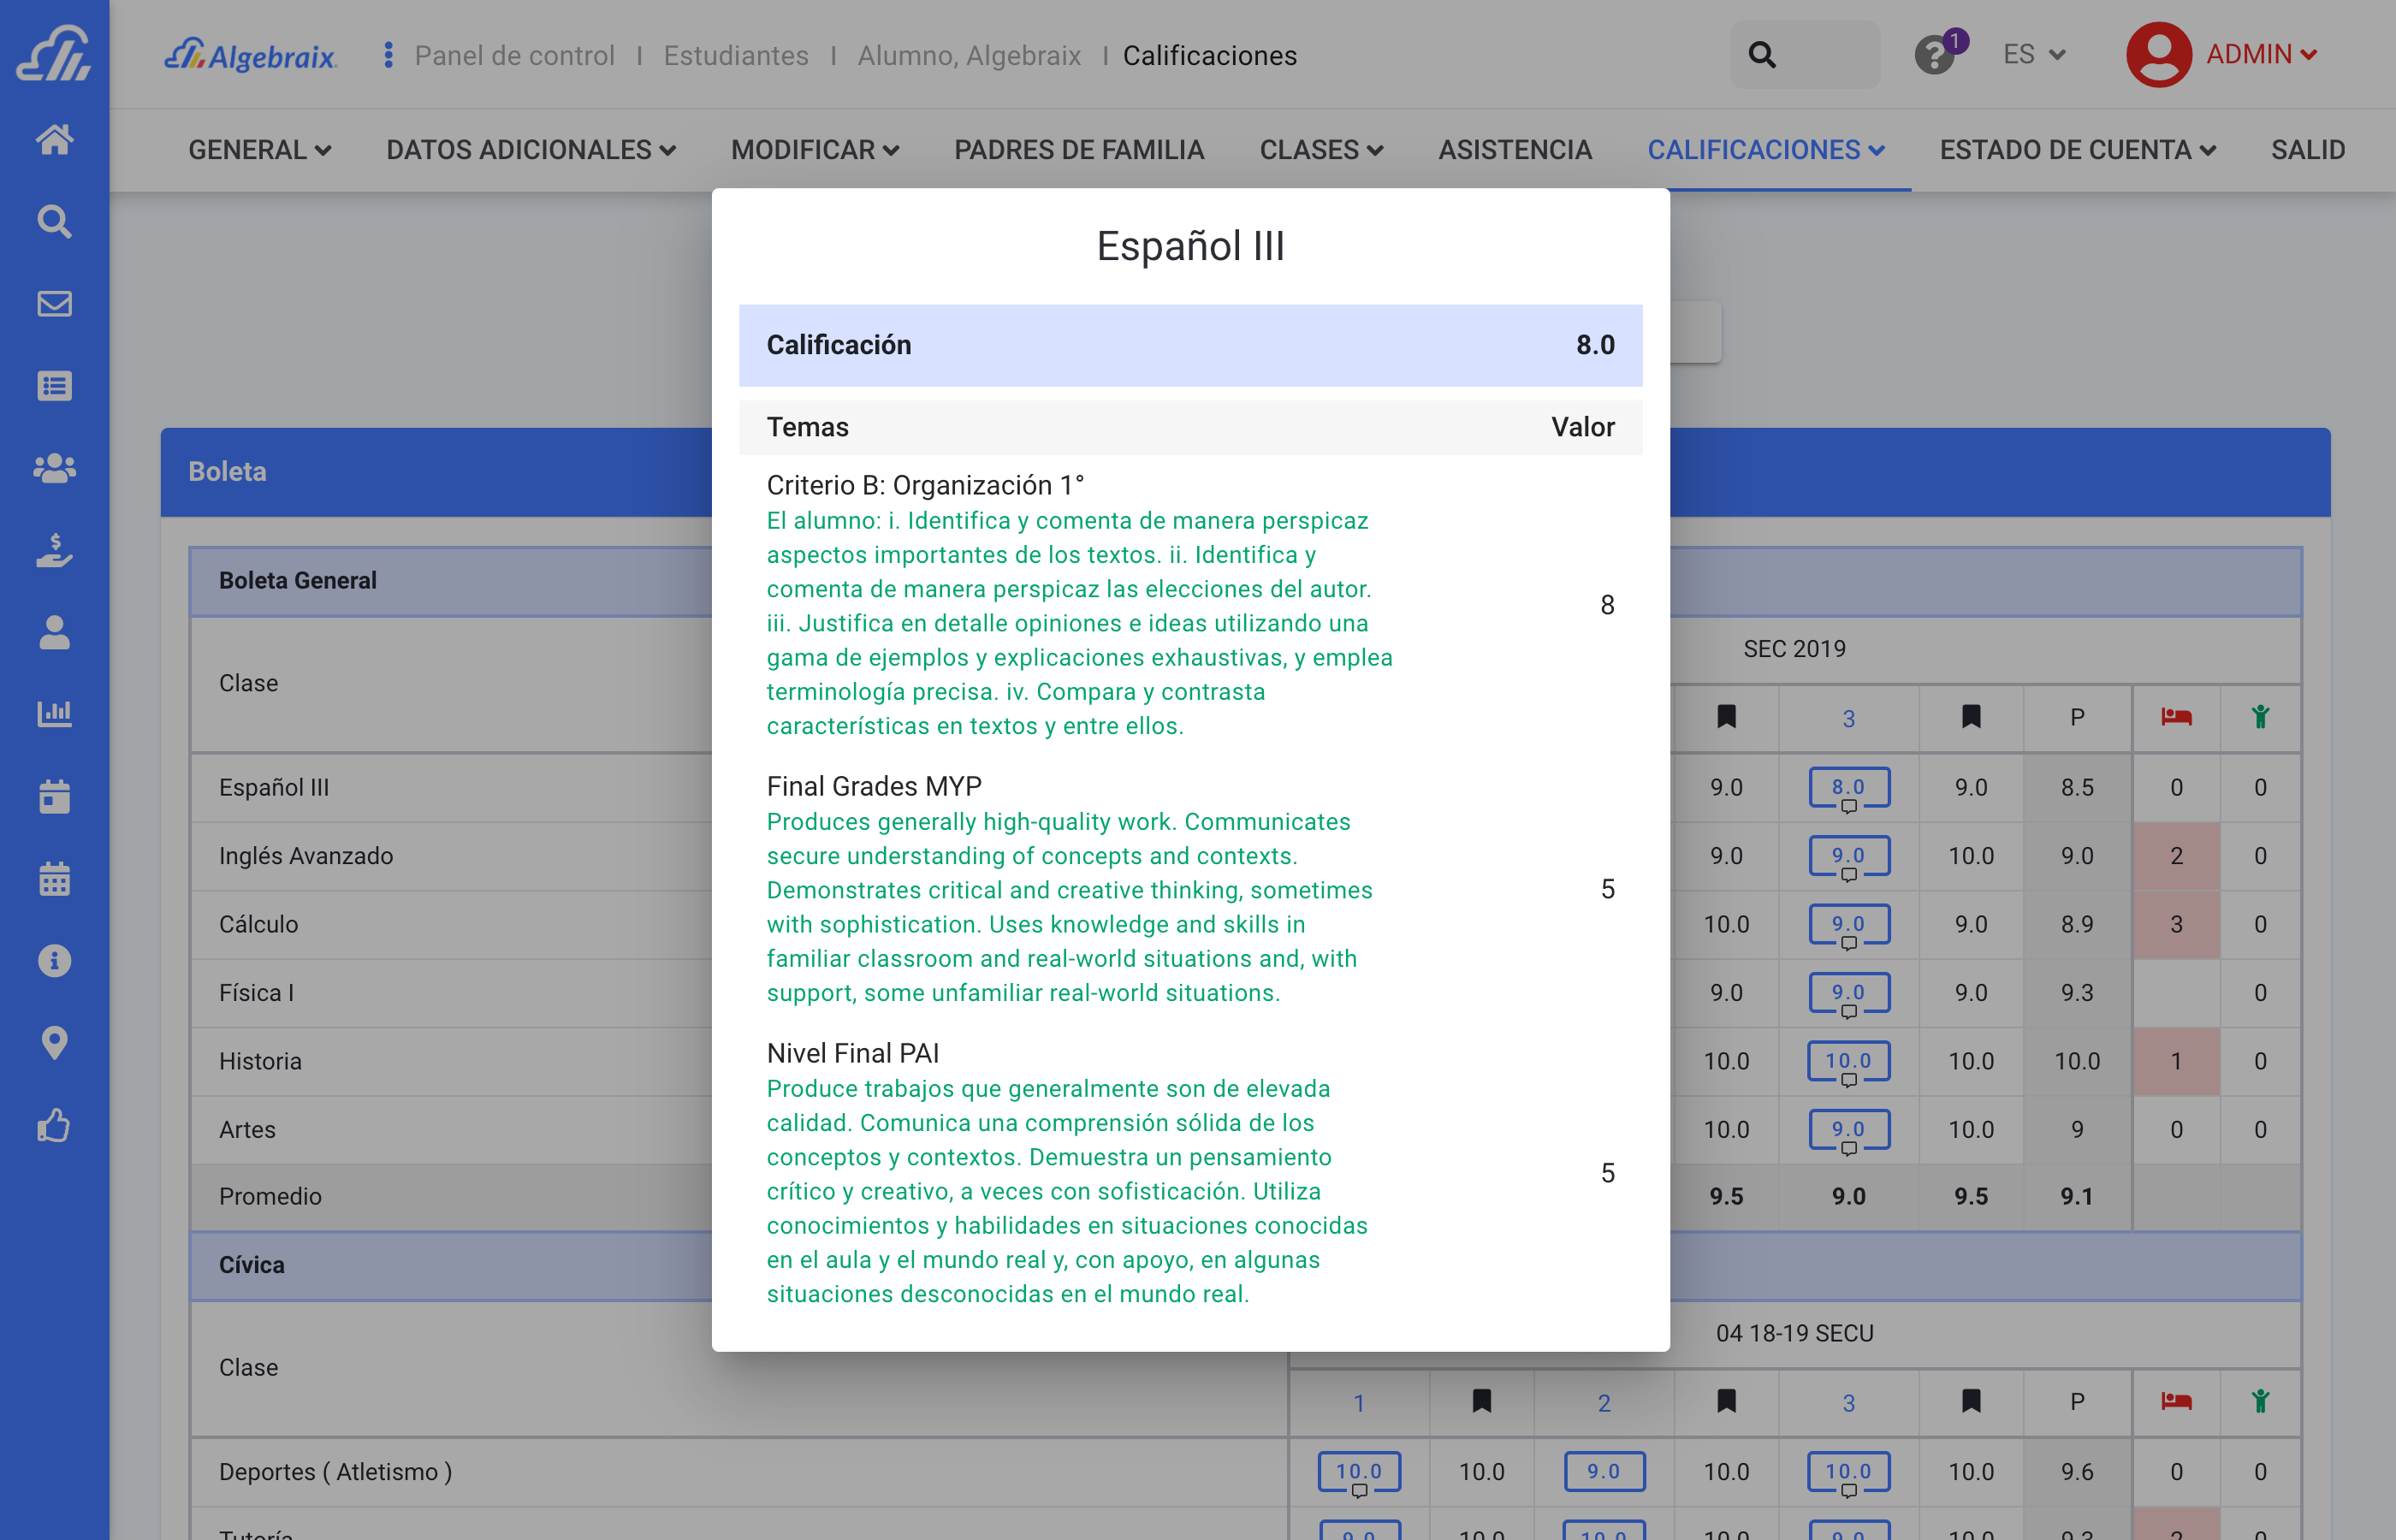Viewport: 2396px width, 1540px height.
Task: Open the bar chart reports icon
Action: pos(54,714)
